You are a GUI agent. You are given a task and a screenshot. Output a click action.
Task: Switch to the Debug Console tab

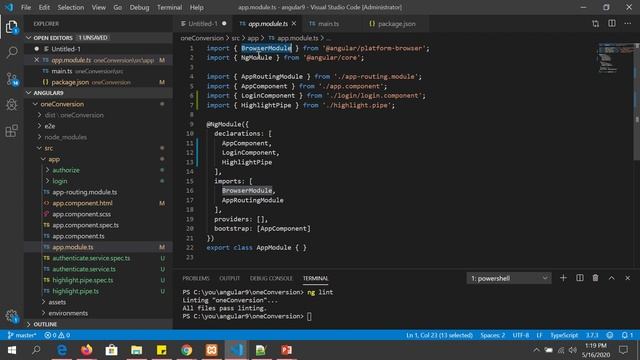point(271,278)
